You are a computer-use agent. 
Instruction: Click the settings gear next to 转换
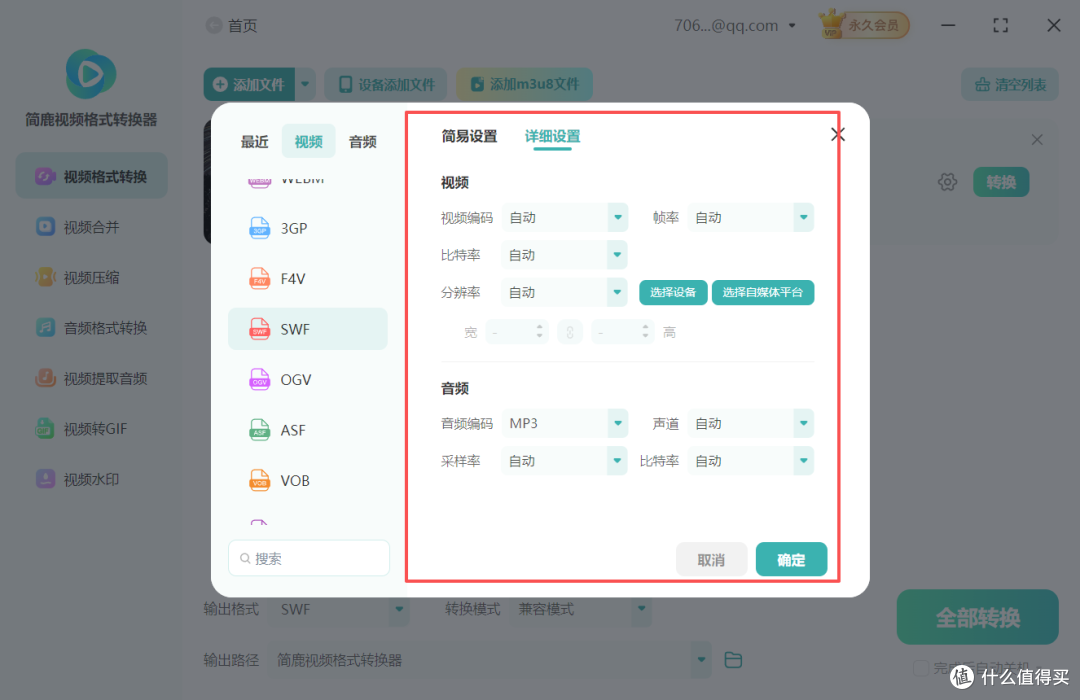pyautogui.click(x=948, y=182)
